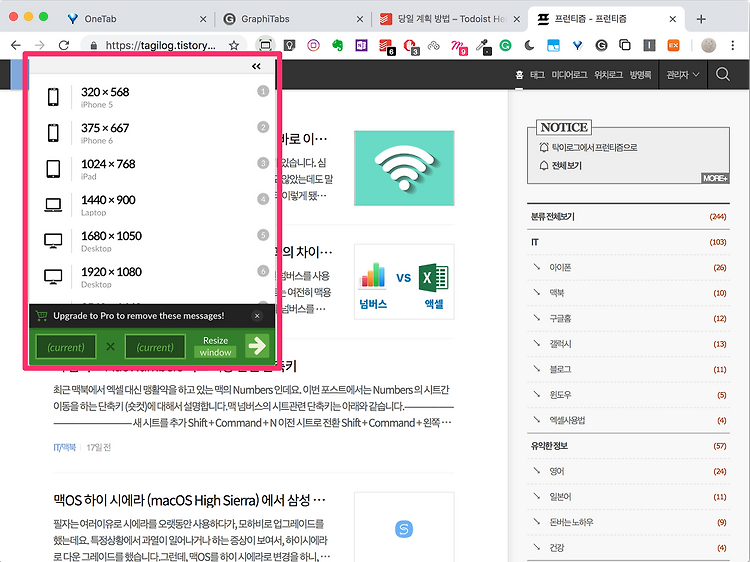Click the chain link extension icon

pos(433,45)
